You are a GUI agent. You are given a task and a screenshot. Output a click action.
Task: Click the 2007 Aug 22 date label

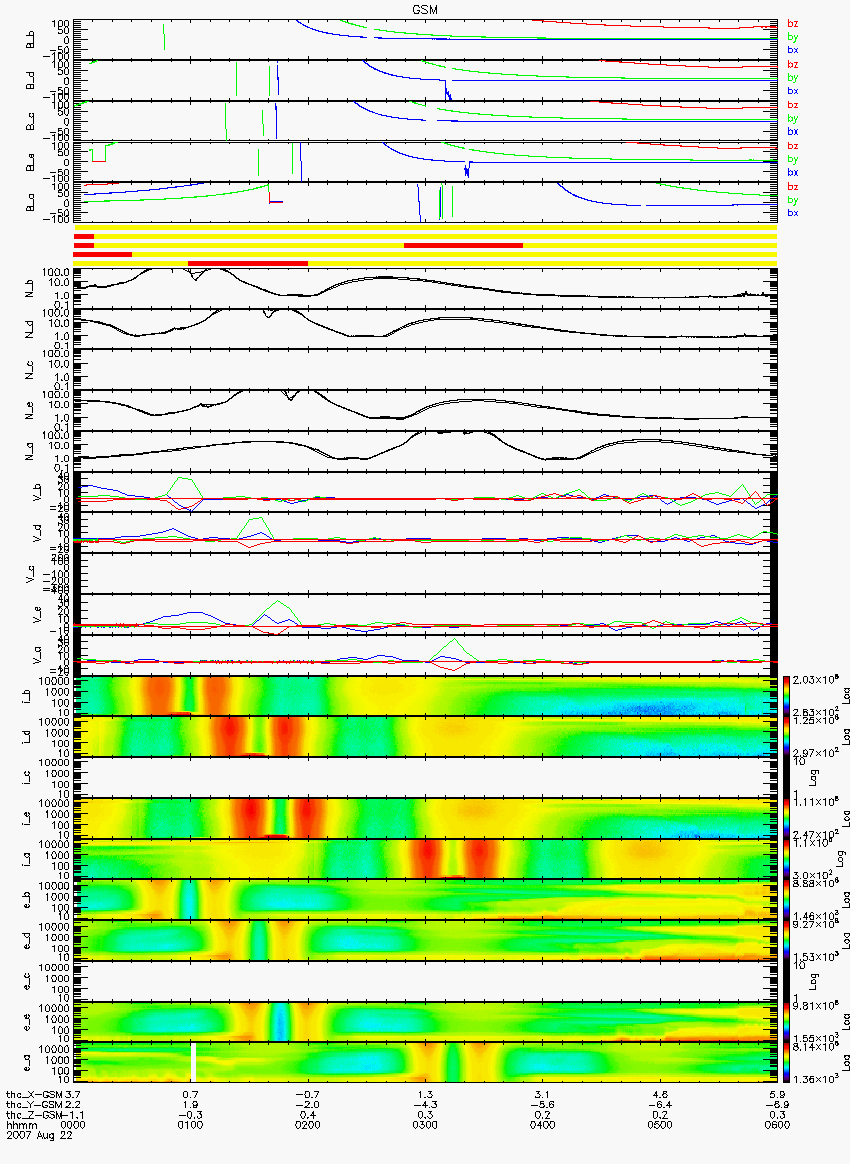[x=39, y=1134]
